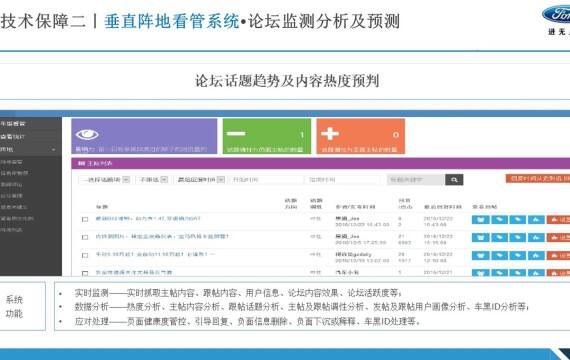The height and width of the screenshot is (360, 570).
Task: Click the blue up-arrow icon in the godaily row
Action: point(536,255)
